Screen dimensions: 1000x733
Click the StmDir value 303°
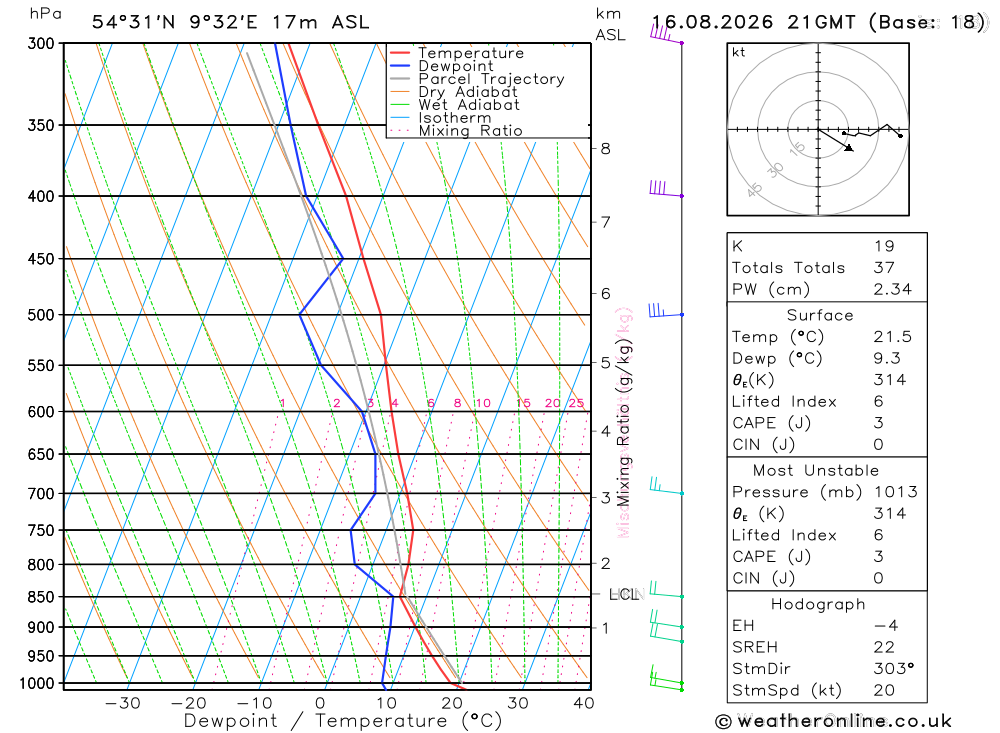click(x=894, y=669)
